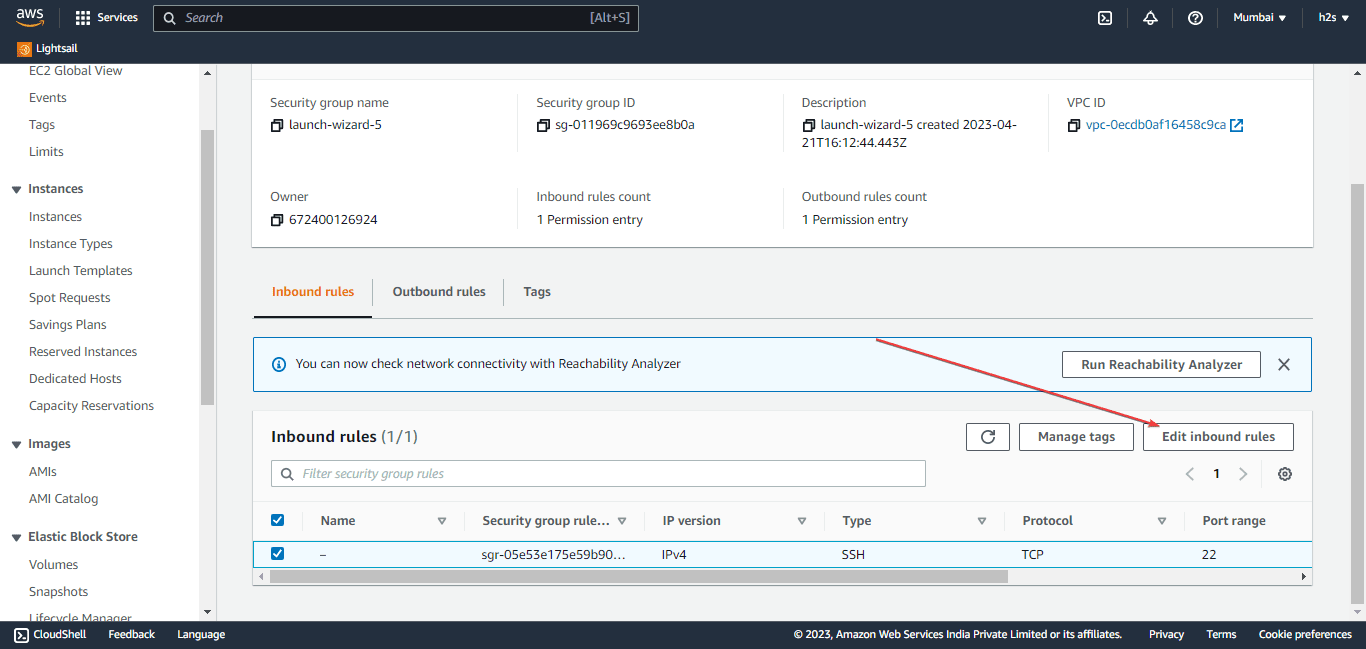Sort by Protocol column arrow

[x=1162, y=521]
